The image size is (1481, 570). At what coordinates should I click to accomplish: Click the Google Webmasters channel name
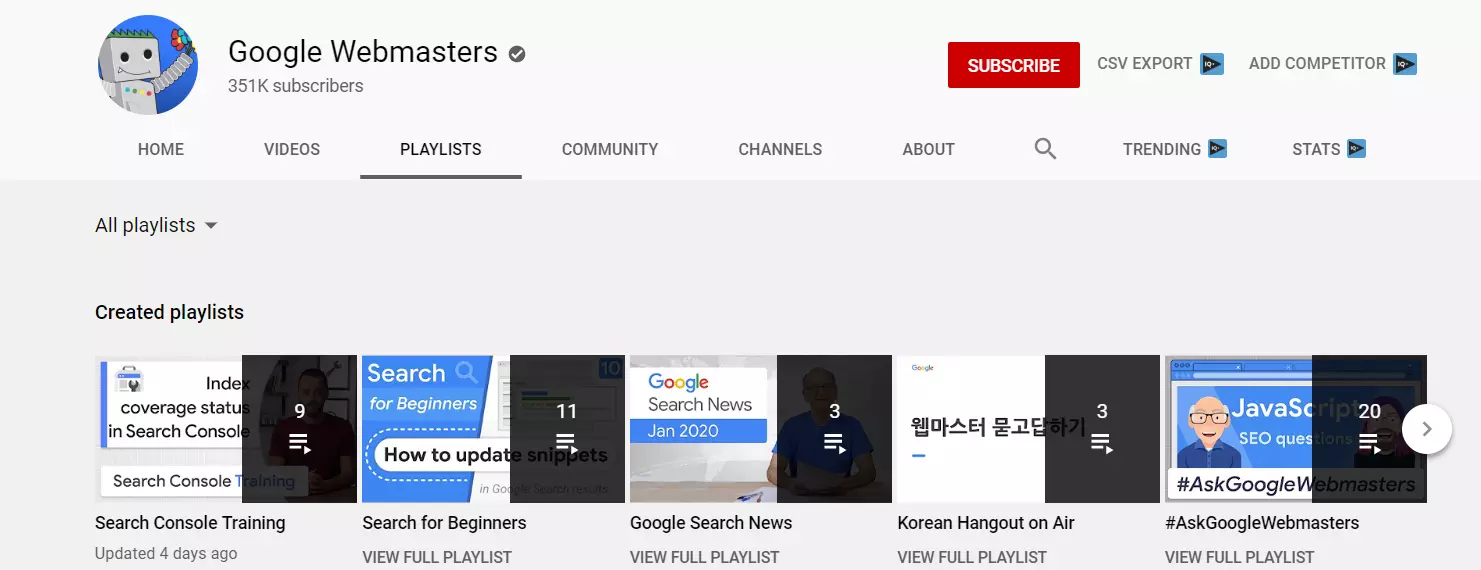[x=363, y=52]
